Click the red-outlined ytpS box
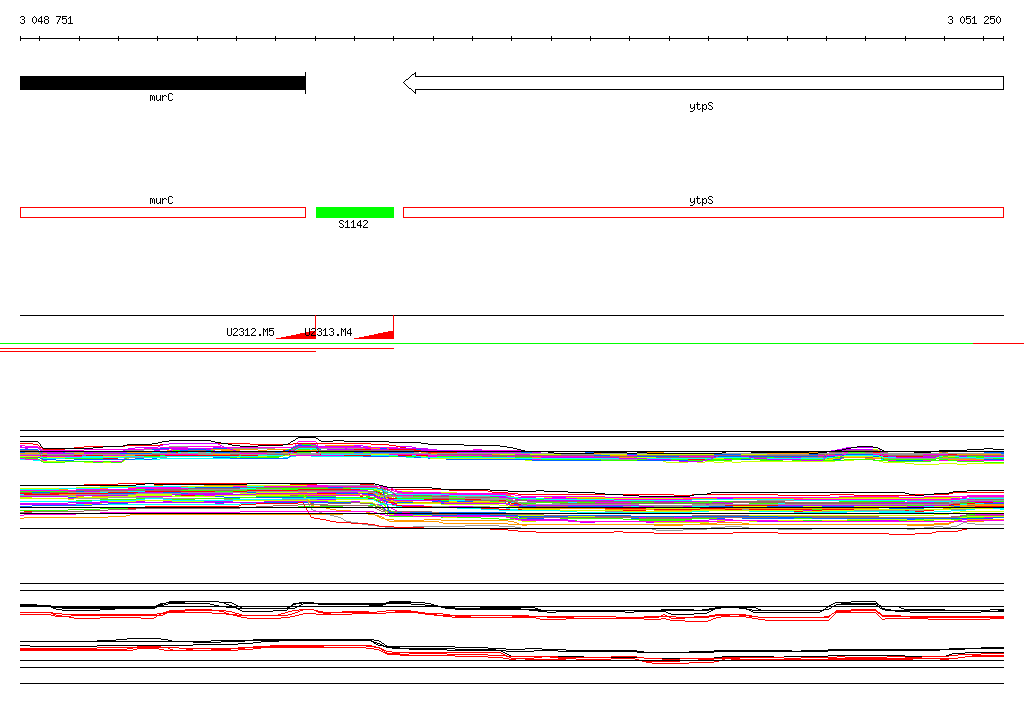Screen dimensions: 1024x714 coord(703,212)
